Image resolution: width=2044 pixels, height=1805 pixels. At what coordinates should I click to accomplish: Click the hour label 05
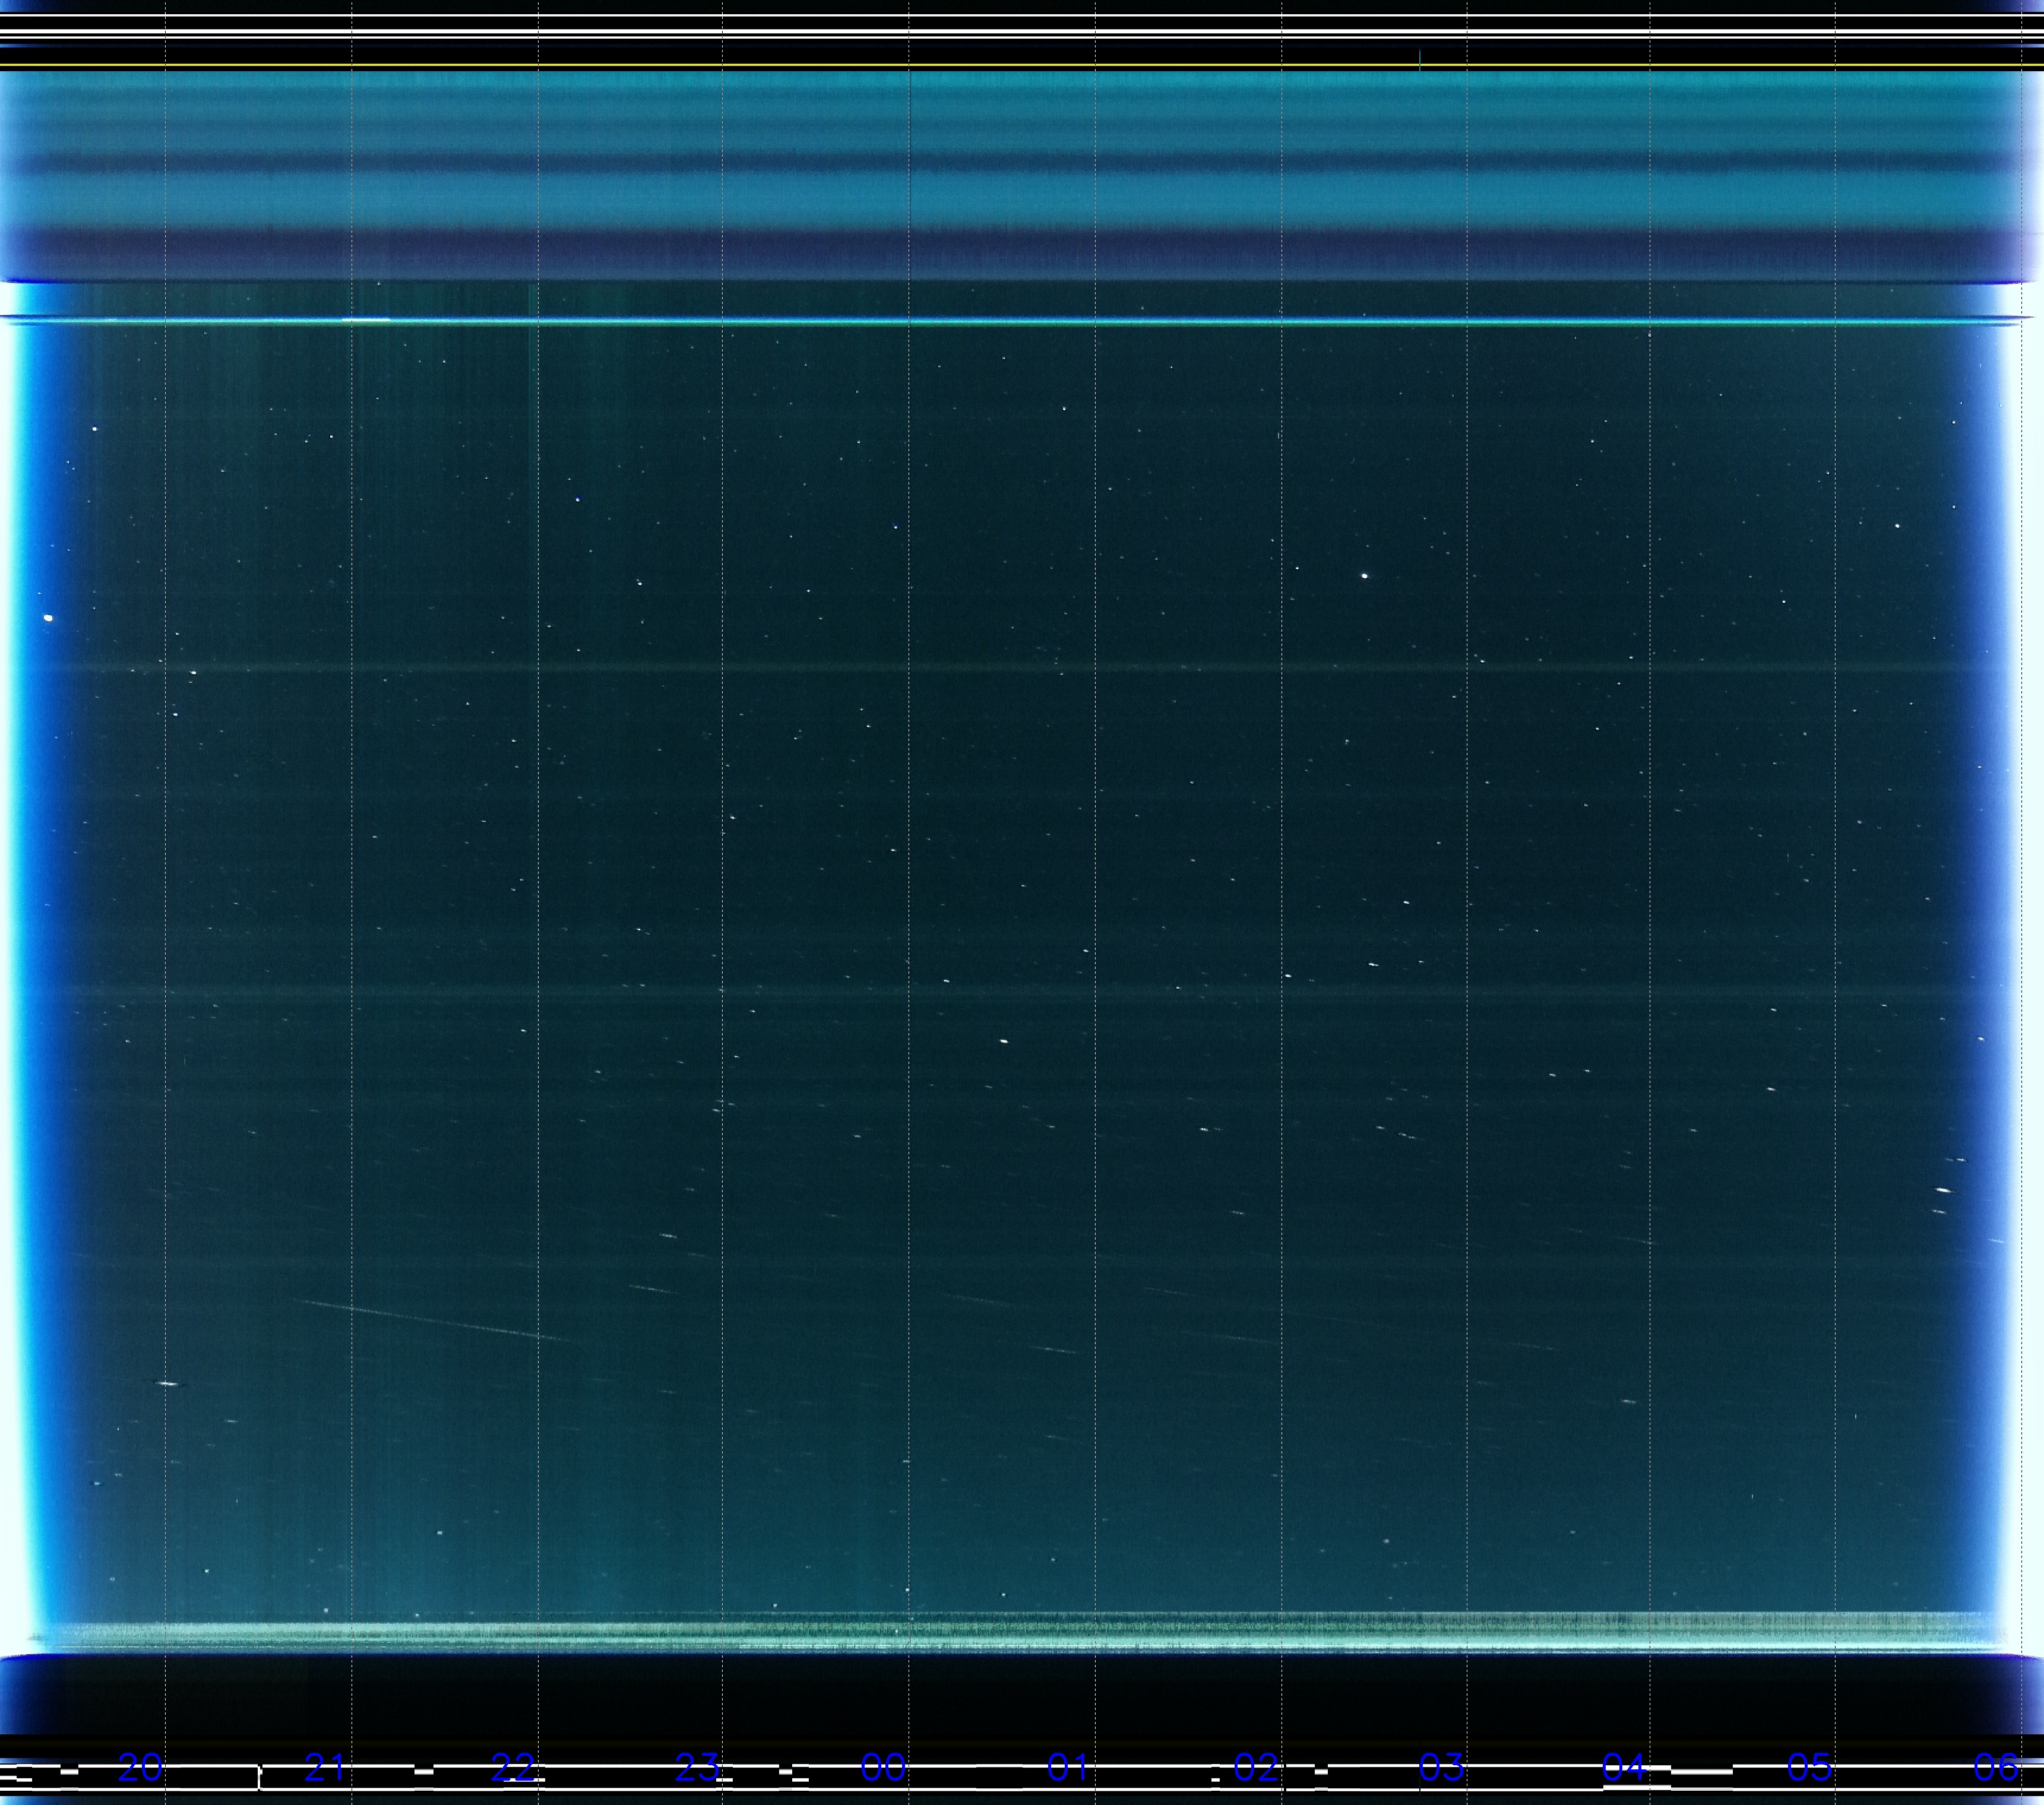click(1810, 1768)
